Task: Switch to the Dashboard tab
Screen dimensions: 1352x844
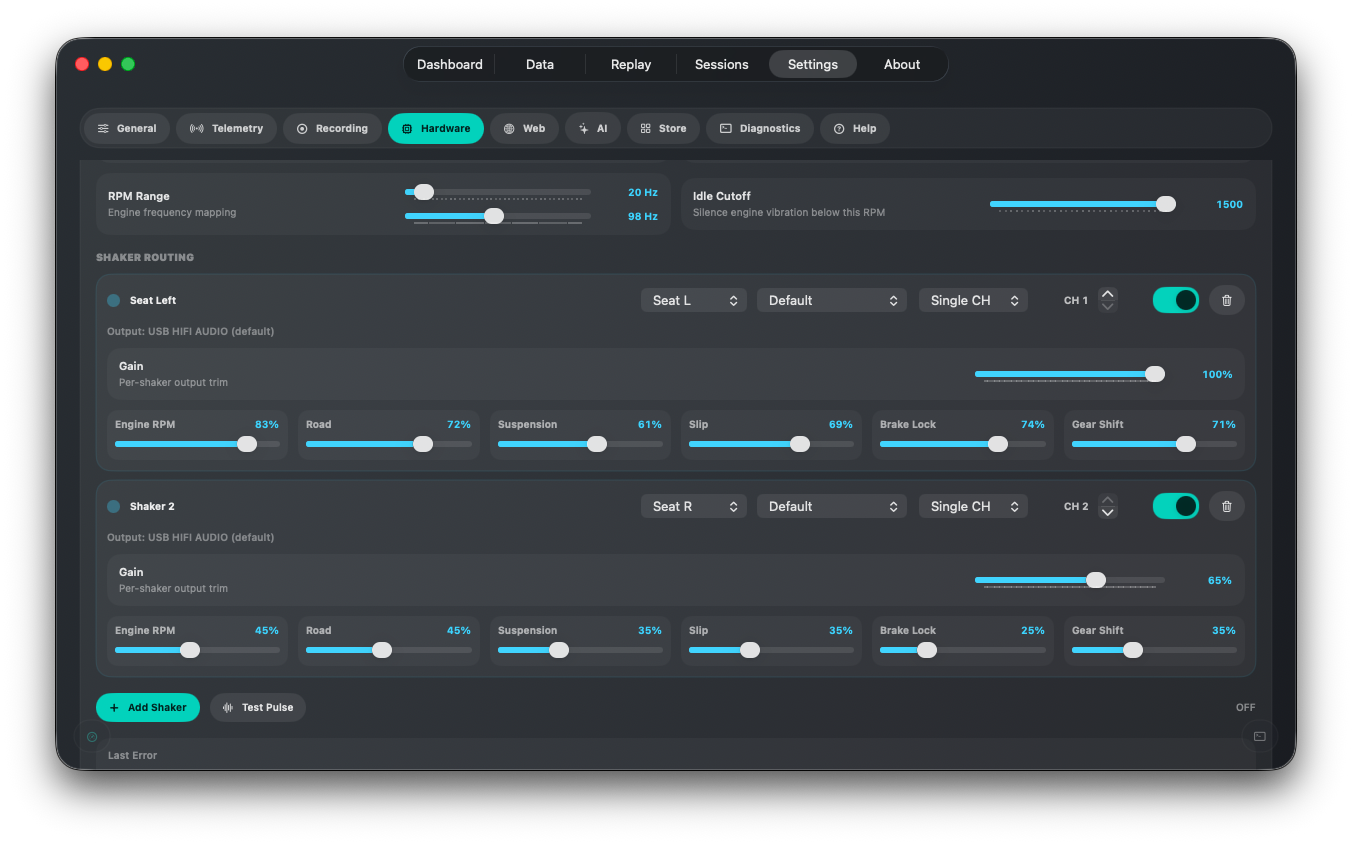Action: click(x=450, y=64)
